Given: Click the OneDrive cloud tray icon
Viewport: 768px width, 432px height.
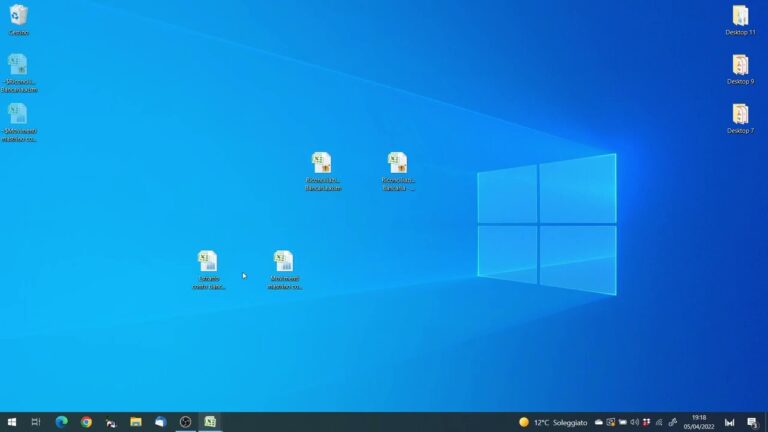Looking at the screenshot, I should tap(599, 422).
